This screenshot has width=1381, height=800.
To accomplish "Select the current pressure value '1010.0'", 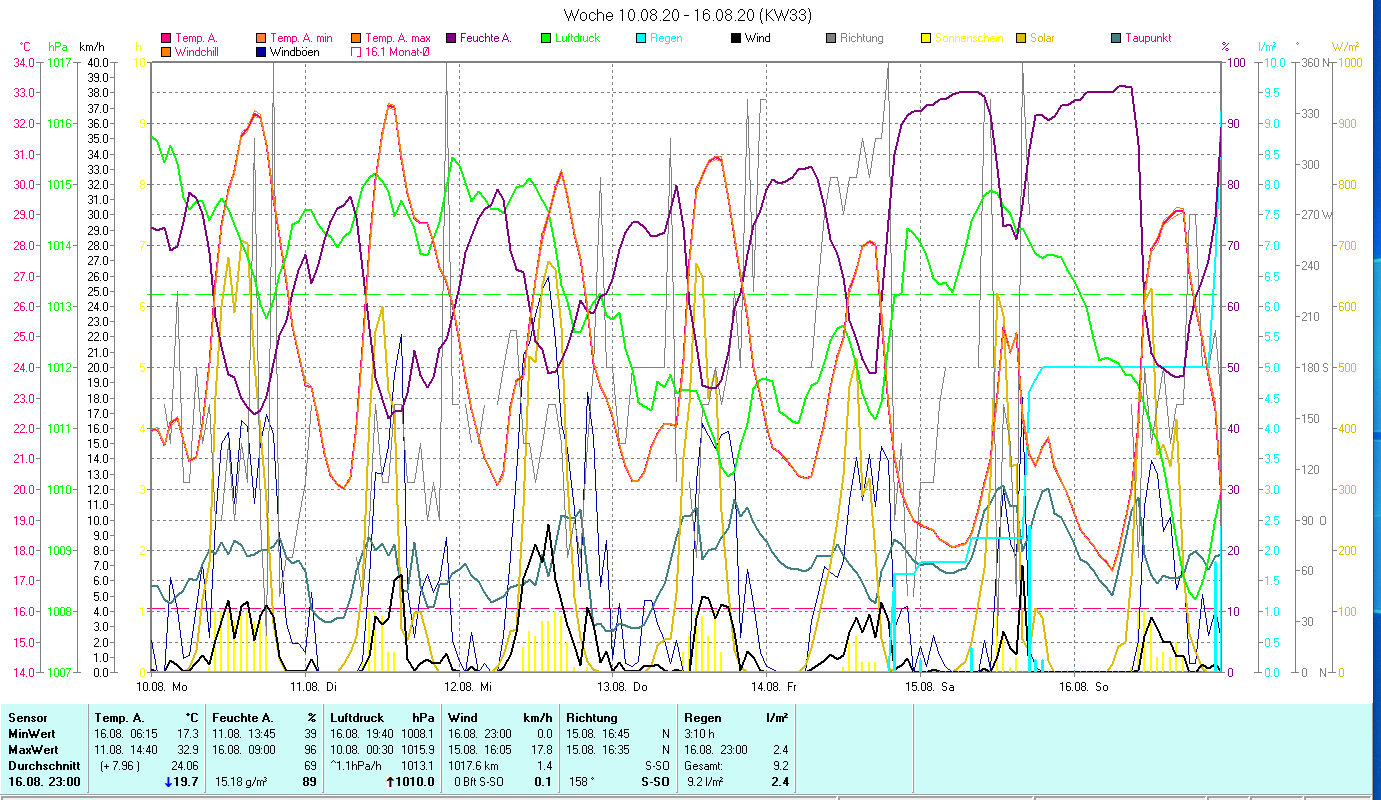I will coord(417,782).
